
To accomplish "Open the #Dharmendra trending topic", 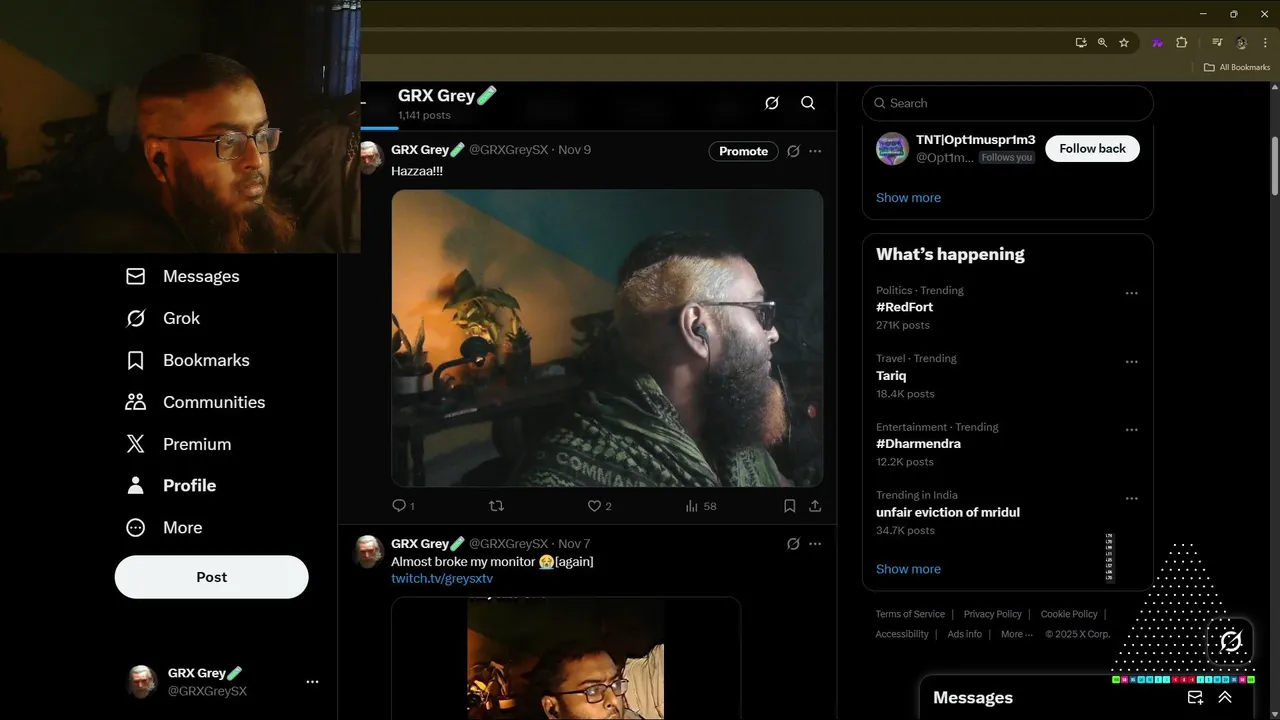I will (918, 444).
